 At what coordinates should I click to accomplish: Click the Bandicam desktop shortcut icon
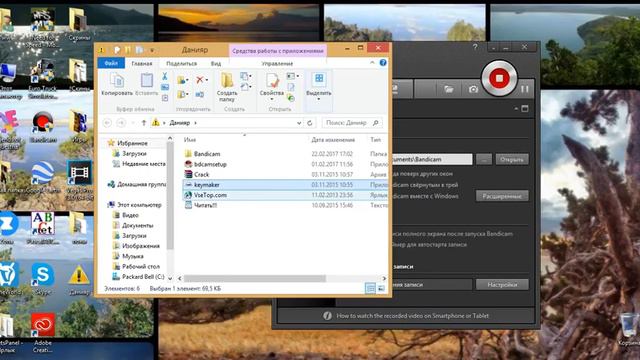(x=43, y=122)
